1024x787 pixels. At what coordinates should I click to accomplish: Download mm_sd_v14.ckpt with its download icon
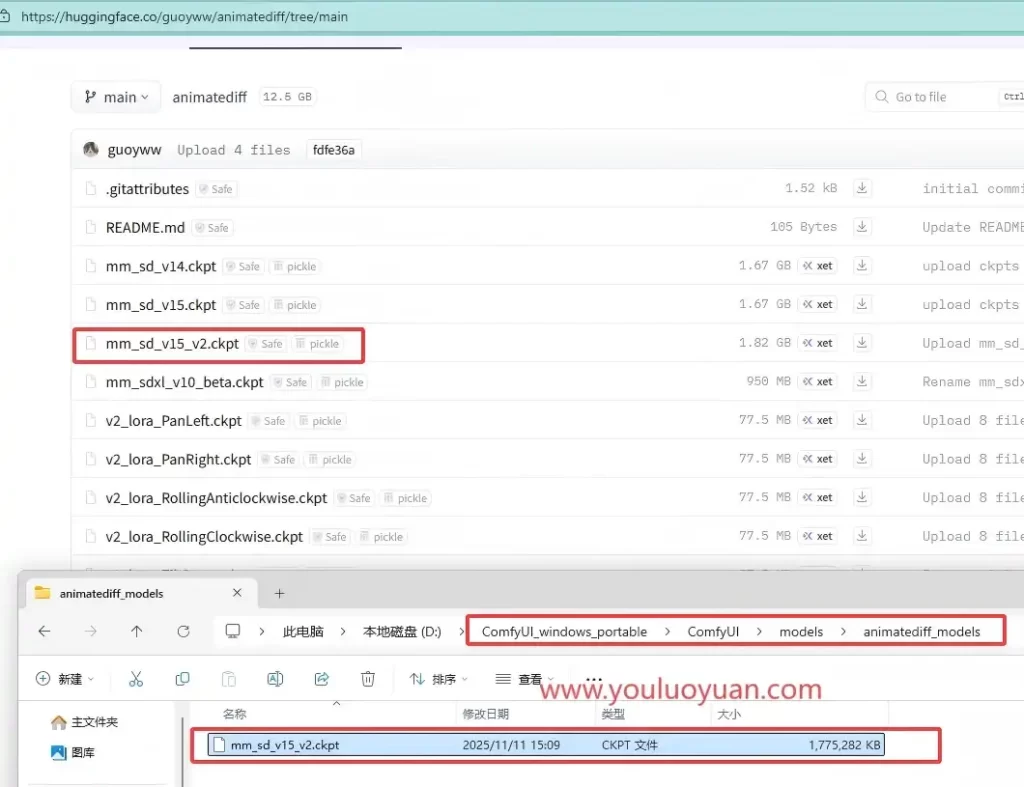pyautogui.click(x=862, y=265)
